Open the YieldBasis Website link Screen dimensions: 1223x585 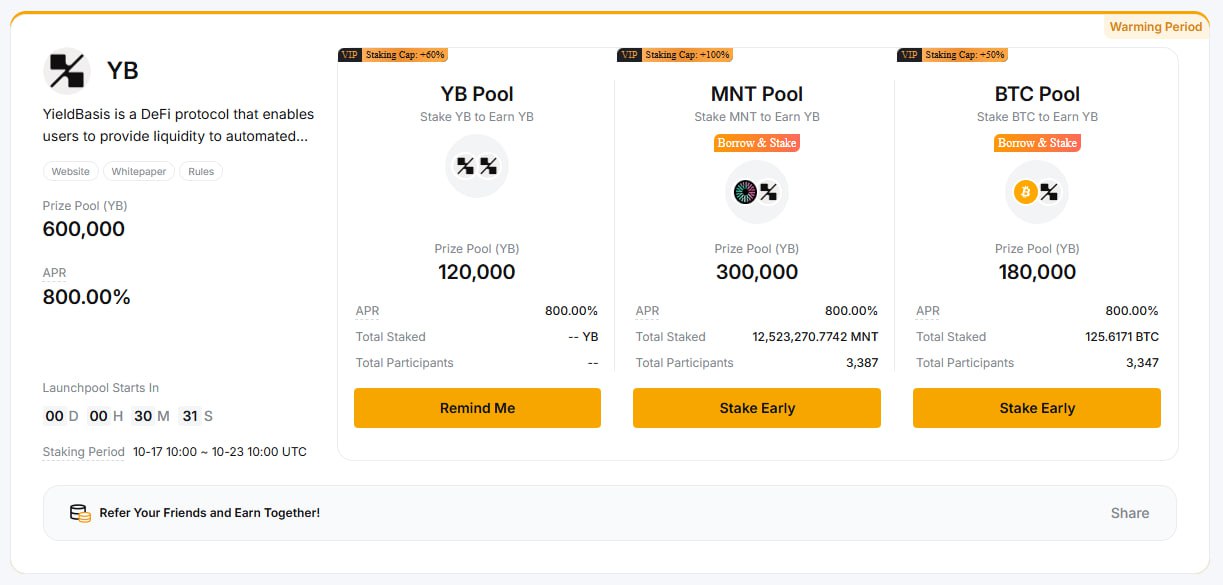[x=71, y=172]
